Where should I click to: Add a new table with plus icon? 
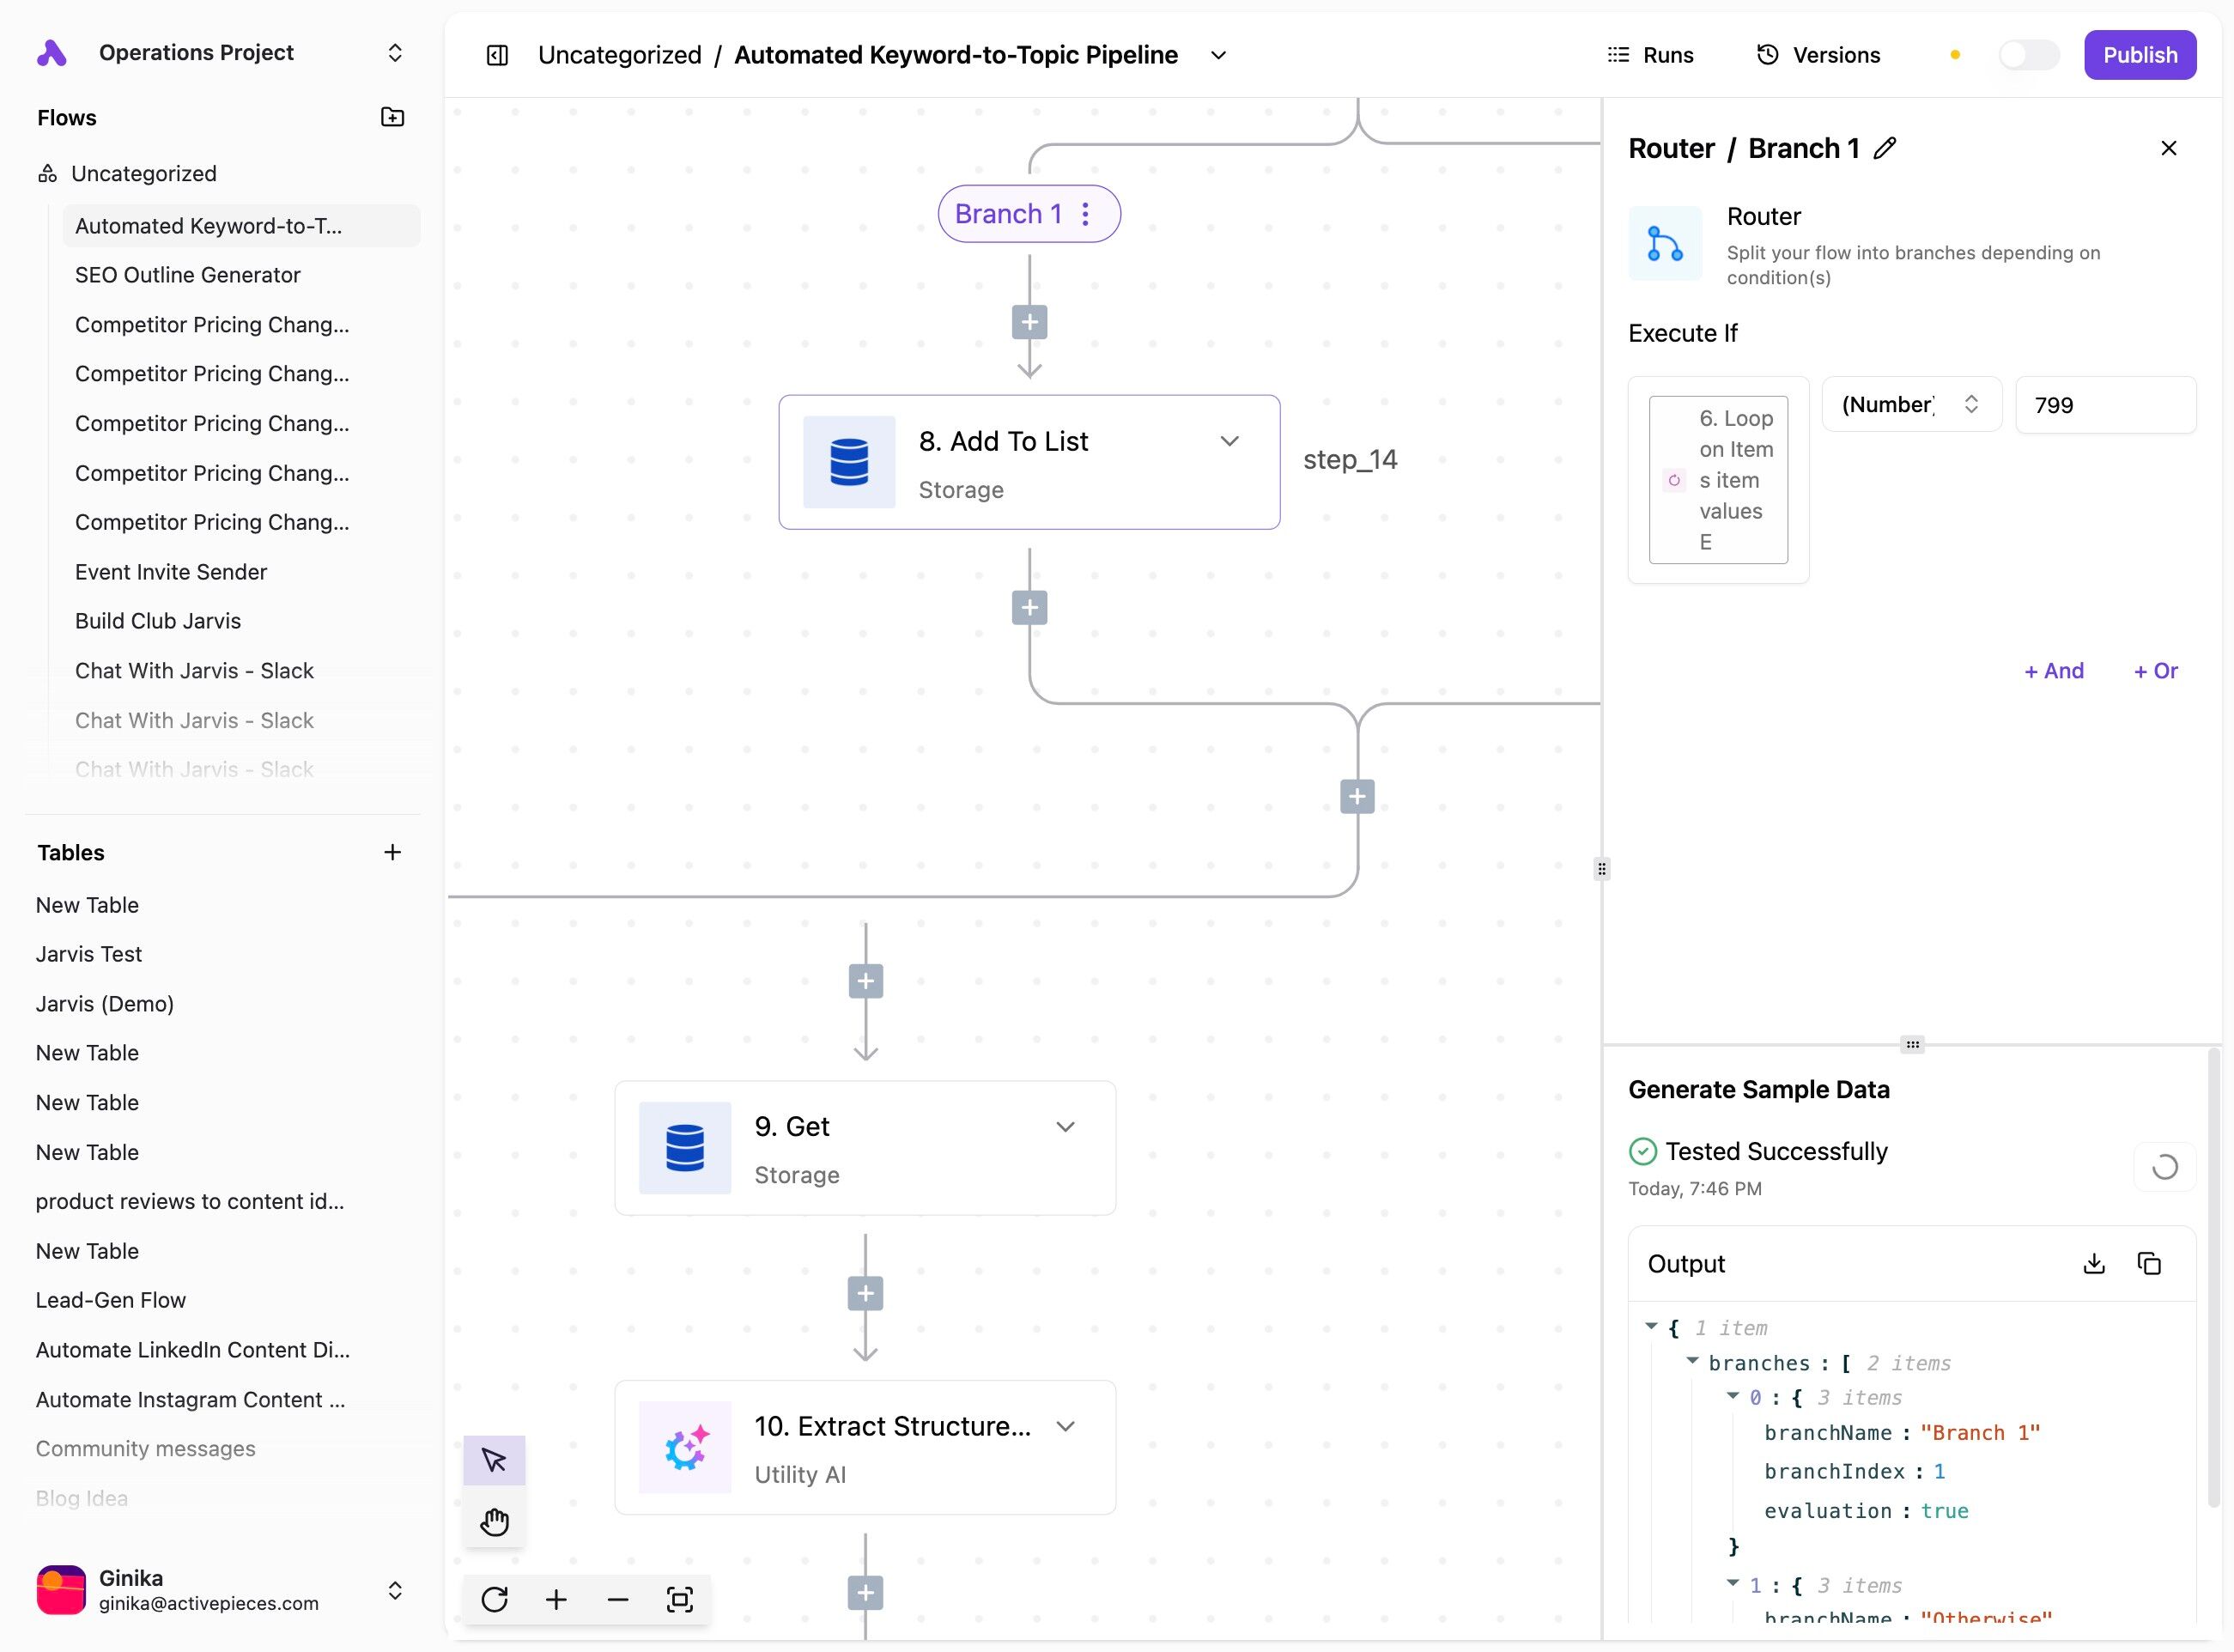pos(392,852)
